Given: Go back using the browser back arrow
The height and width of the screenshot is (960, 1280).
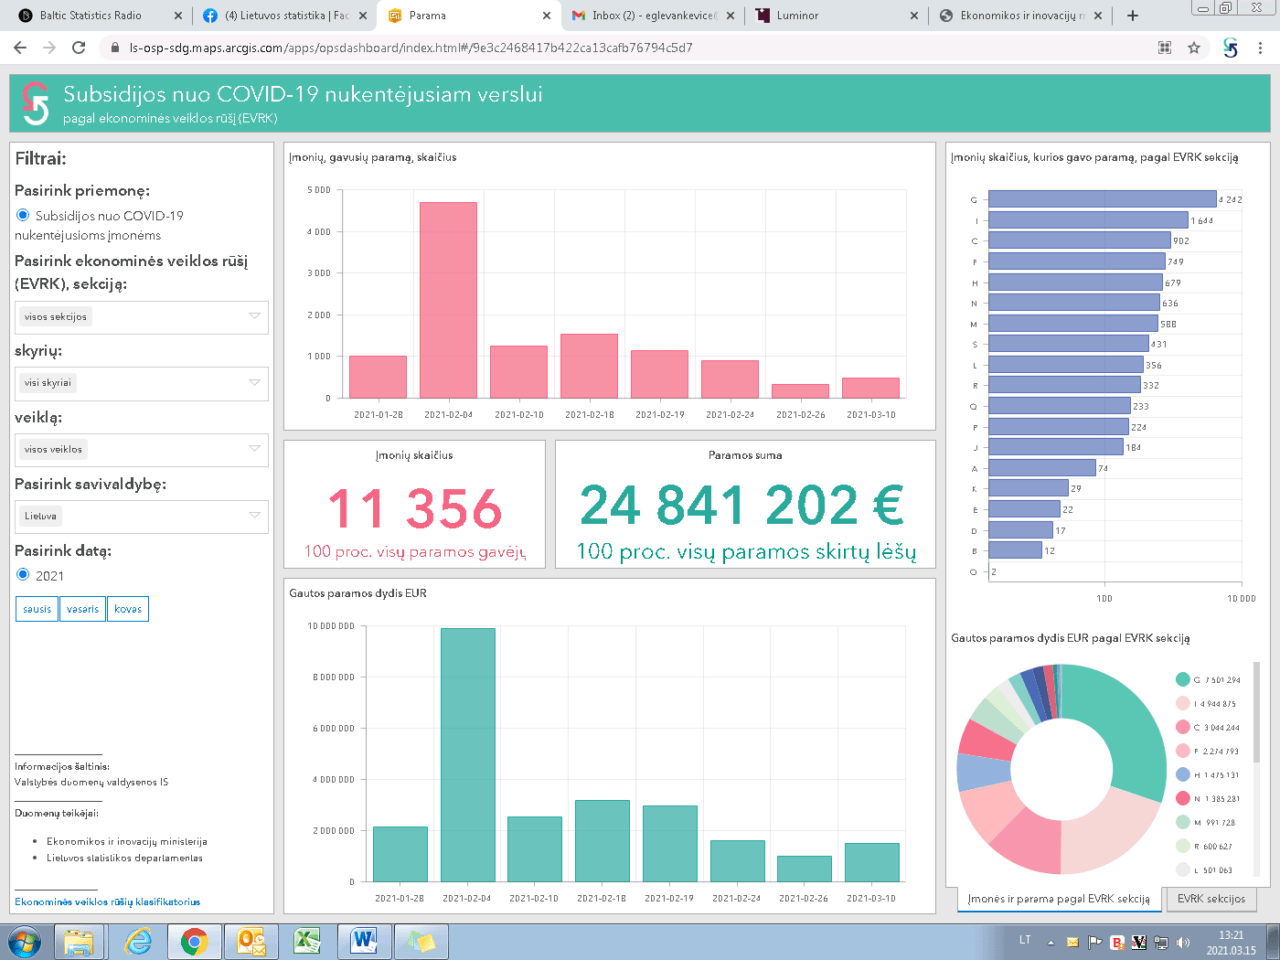Looking at the screenshot, I should coord(20,47).
